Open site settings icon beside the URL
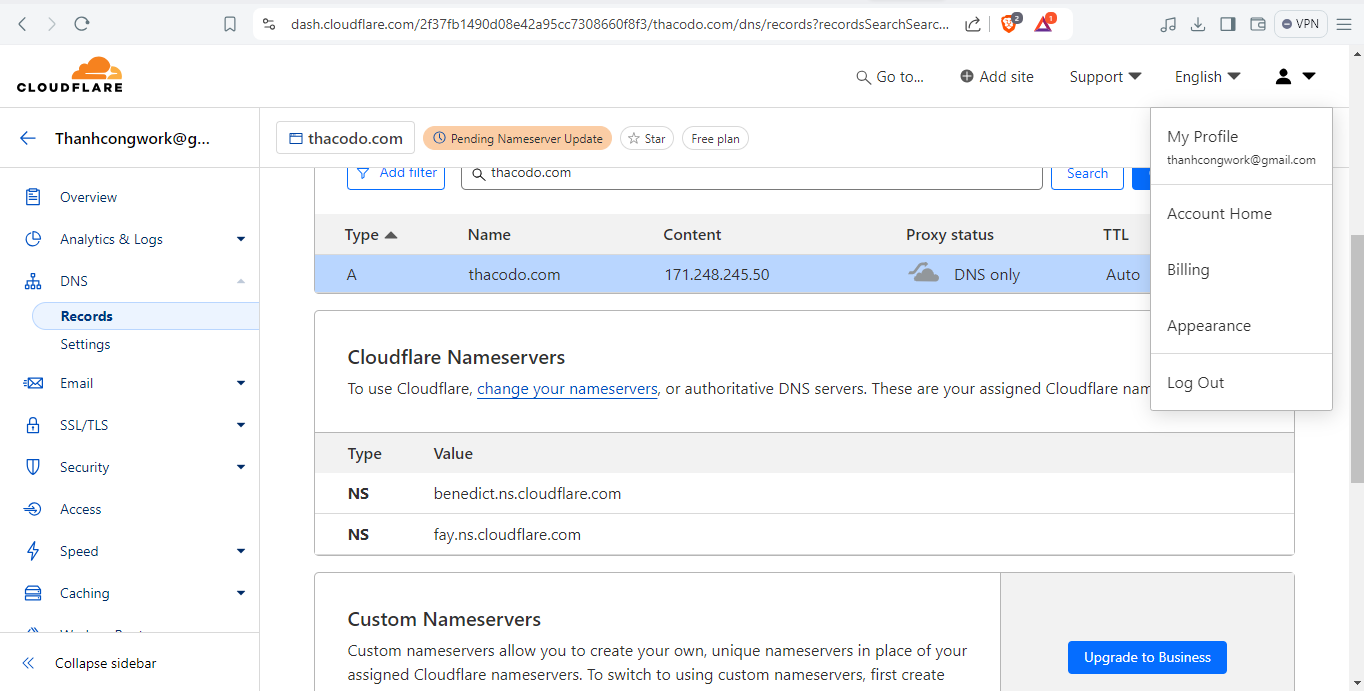Viewport: 1364px width, 691px height. tap(268, 24)
